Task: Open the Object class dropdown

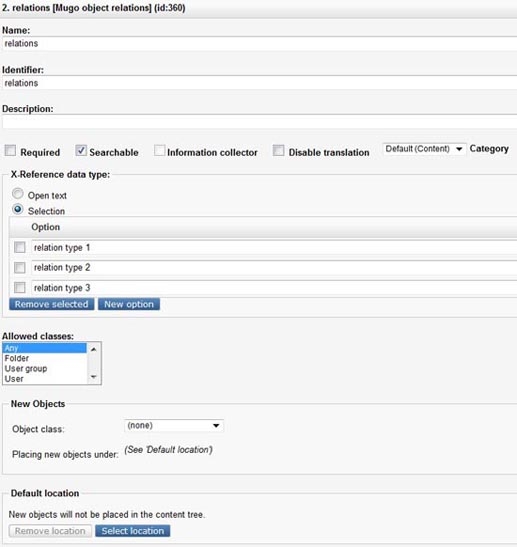Action: pyautogui.click(x=174, y=426)
